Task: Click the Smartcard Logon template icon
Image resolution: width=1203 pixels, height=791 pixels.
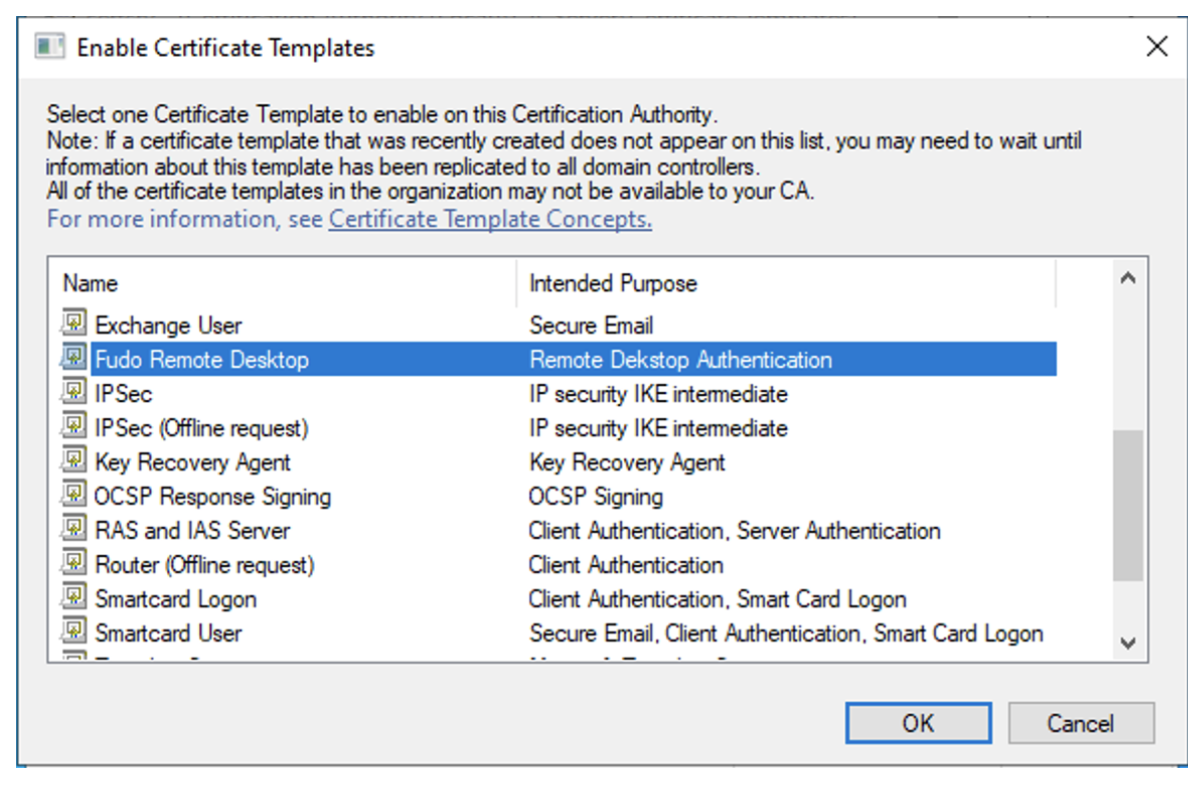Action: (75, 598)
